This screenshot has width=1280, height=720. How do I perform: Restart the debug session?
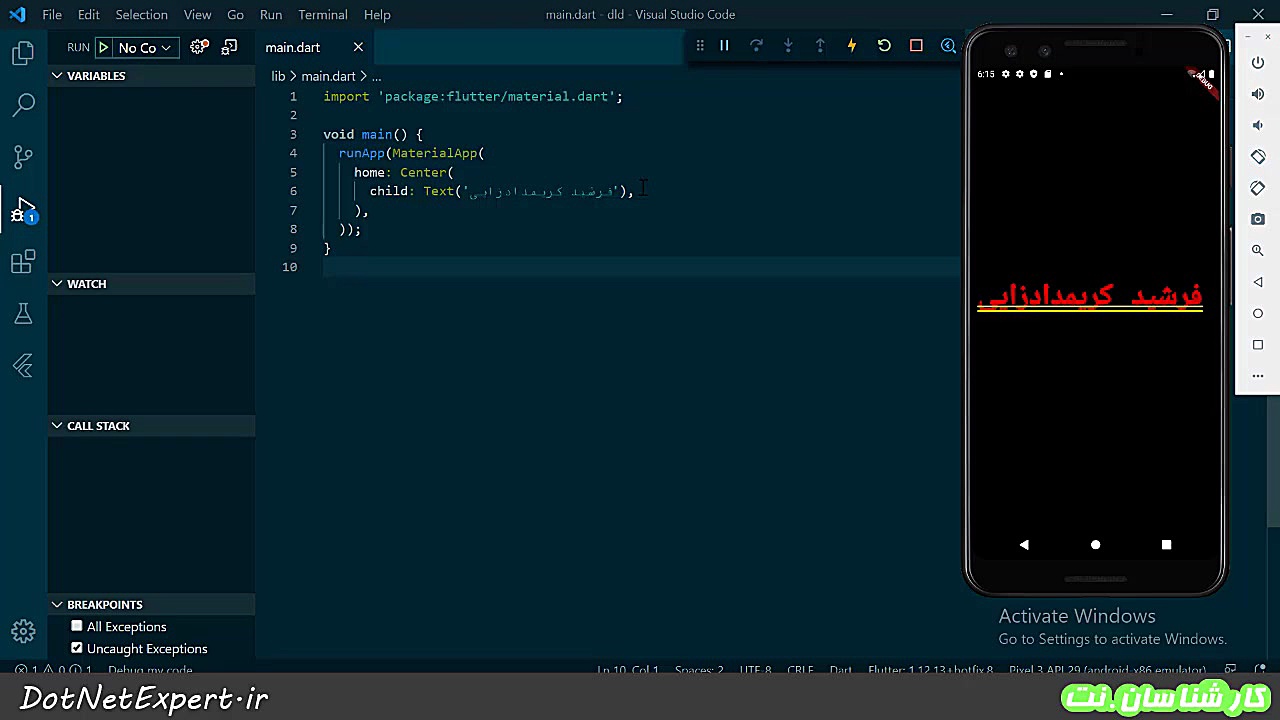tap(884, 46)
